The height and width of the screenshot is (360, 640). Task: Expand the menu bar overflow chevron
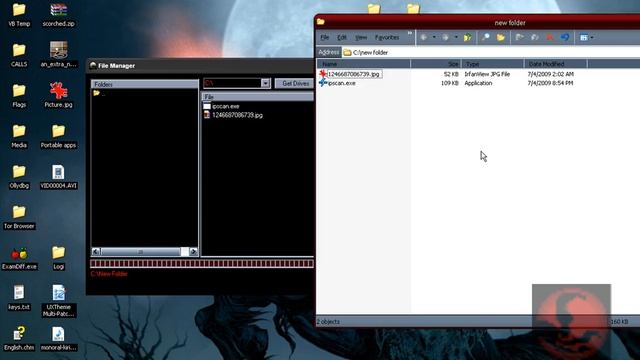click(410, 33)
